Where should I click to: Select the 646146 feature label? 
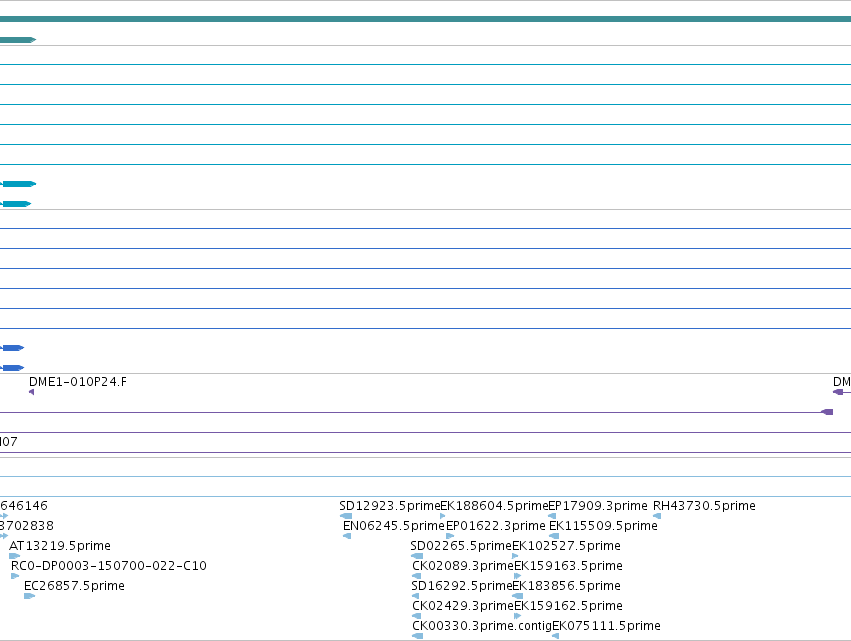pos(24,506)
